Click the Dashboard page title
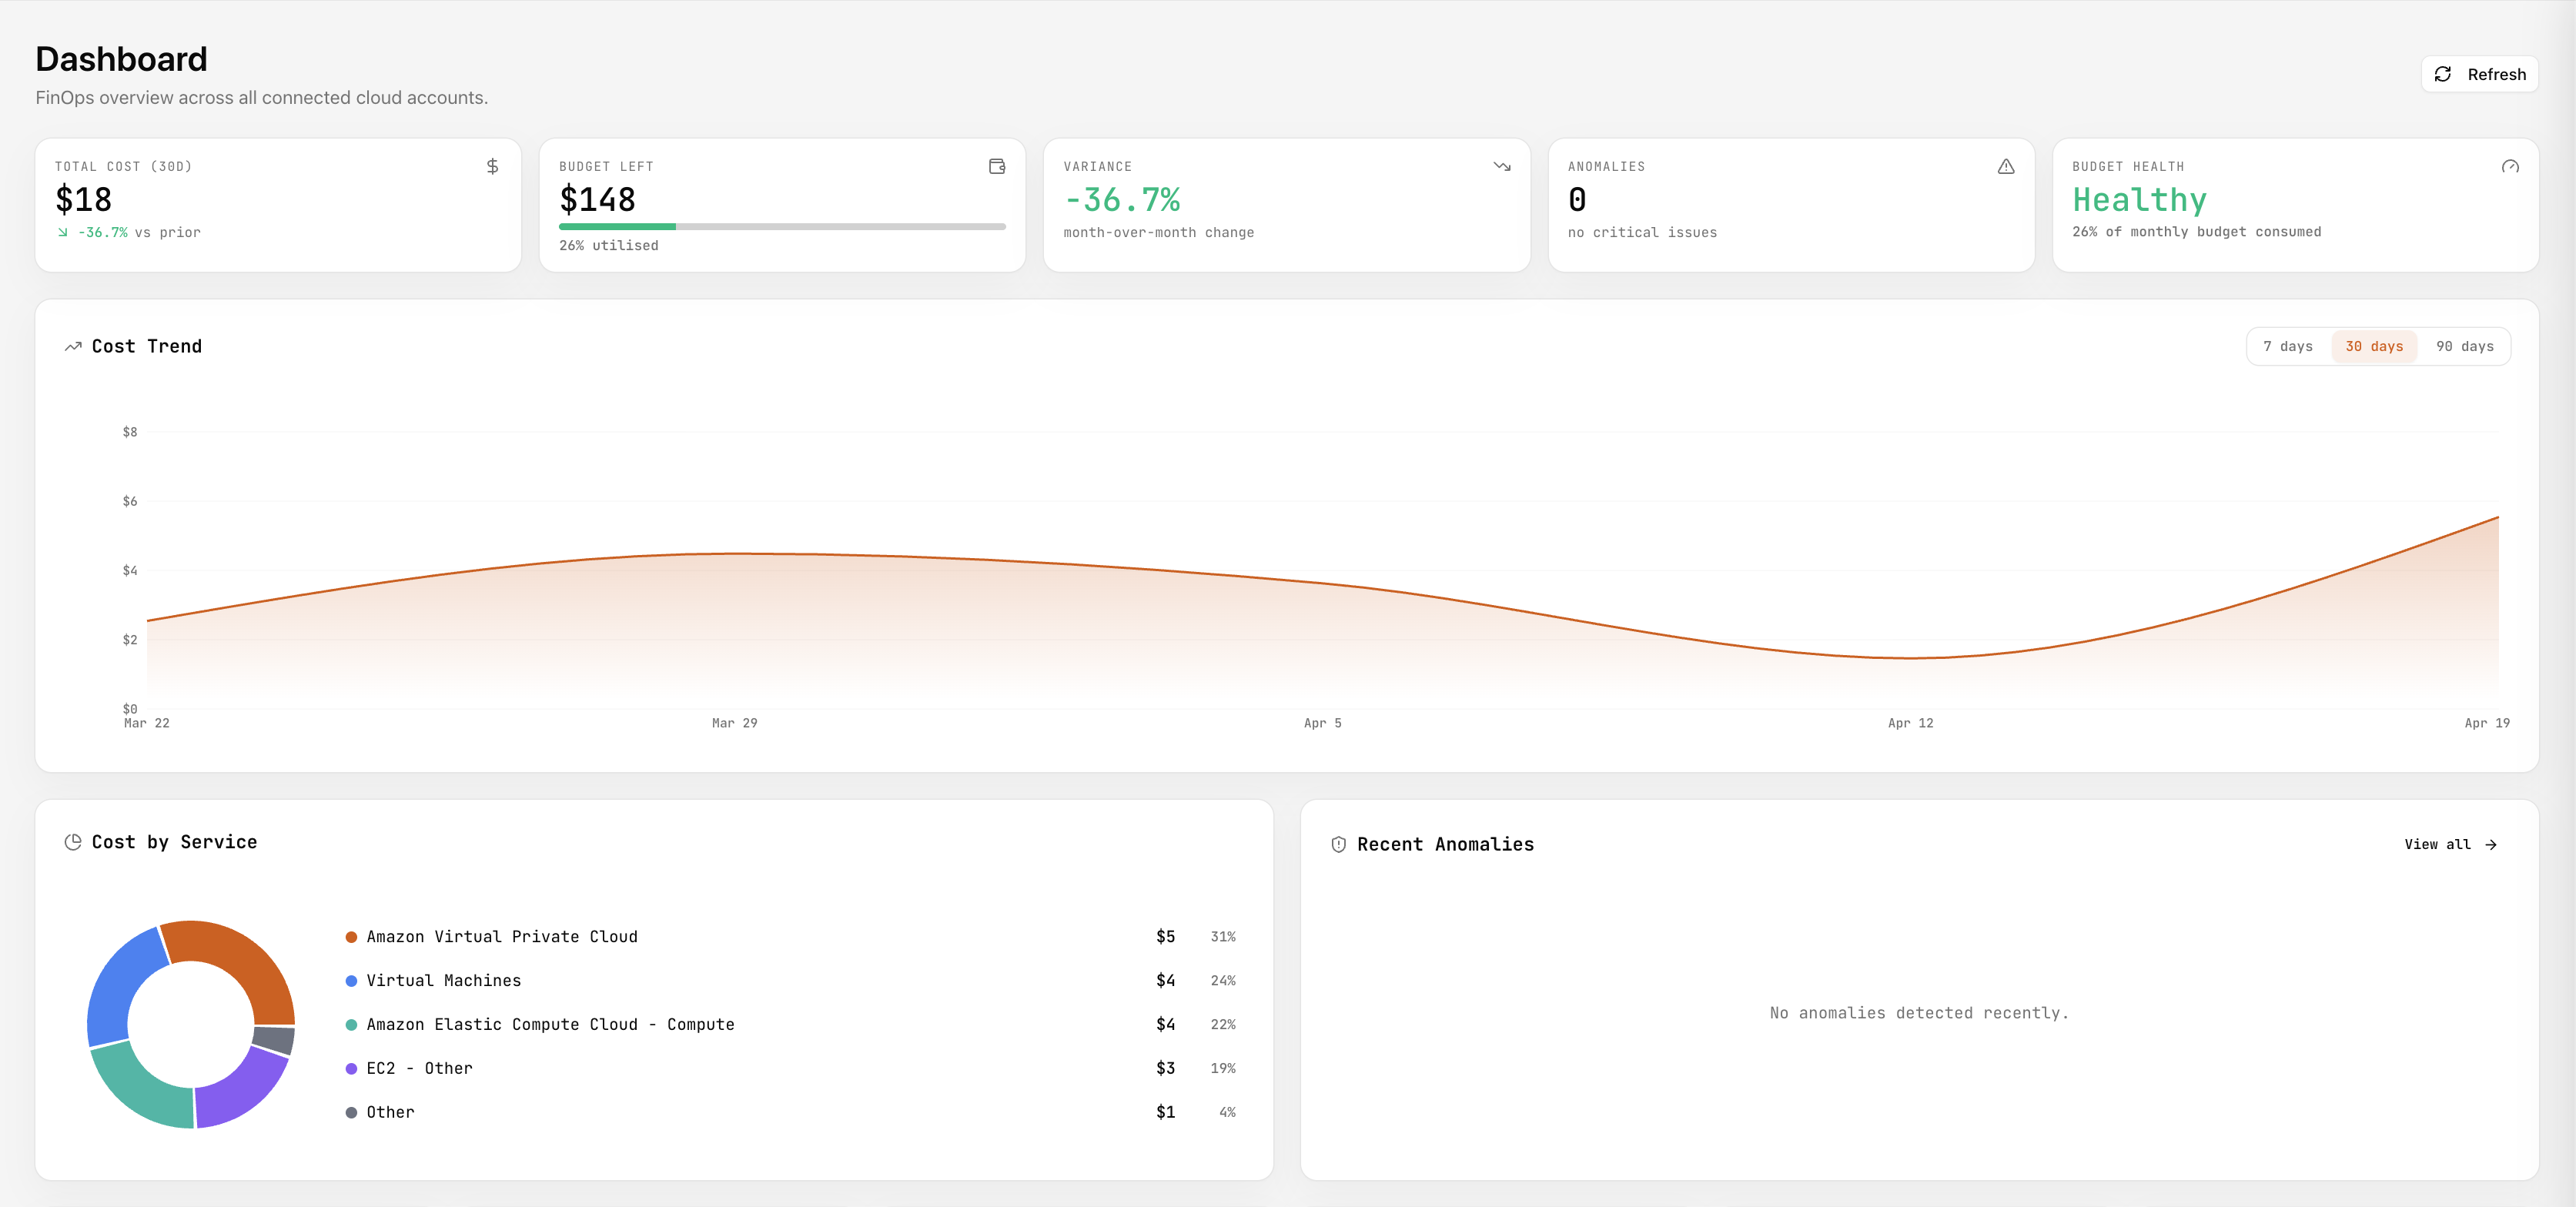Viewport: 2576px width, 1207px height. pos(121,59)
